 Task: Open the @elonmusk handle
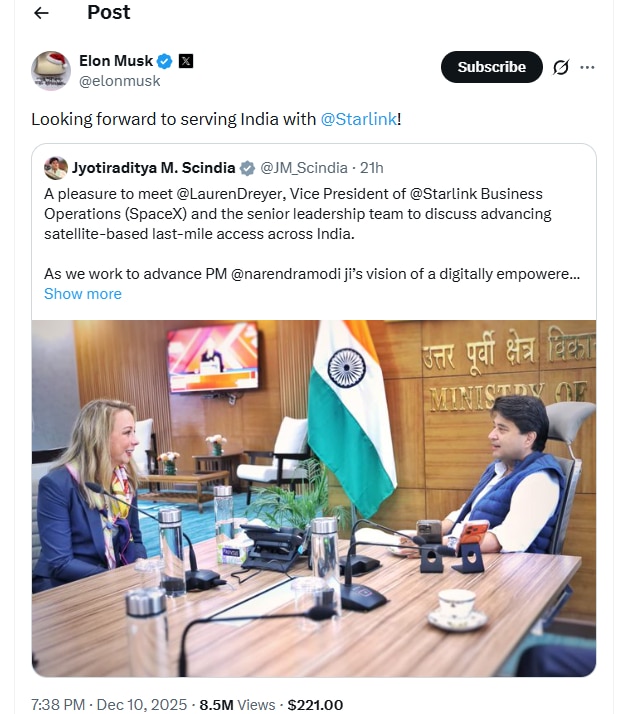[120, 81]
